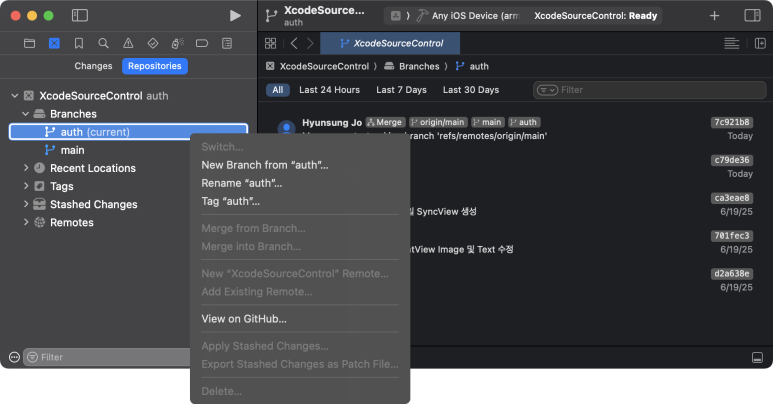Select the commit with hash d2a638e

[x=732, y=274]
